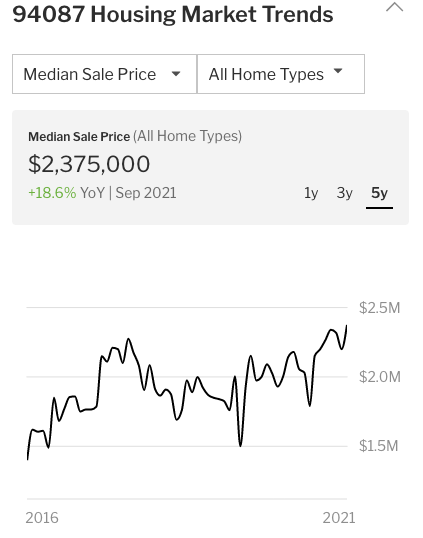Click the 2021 x-axis label
The height and width of the screenshot is (538, 423).
point(339,518)
